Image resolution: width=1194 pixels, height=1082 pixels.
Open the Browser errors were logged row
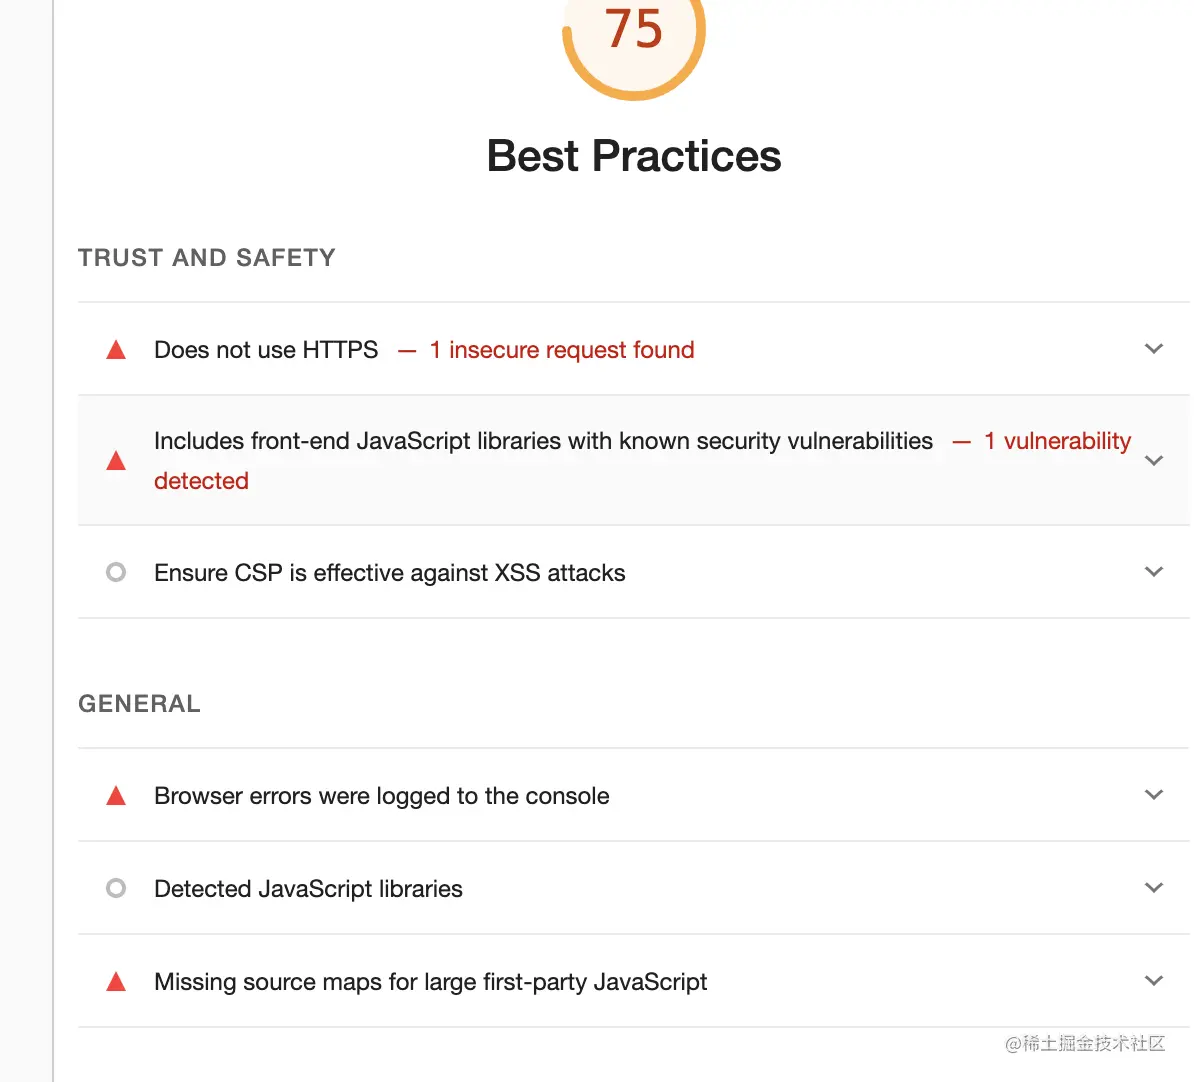click(x=381, y=796)
